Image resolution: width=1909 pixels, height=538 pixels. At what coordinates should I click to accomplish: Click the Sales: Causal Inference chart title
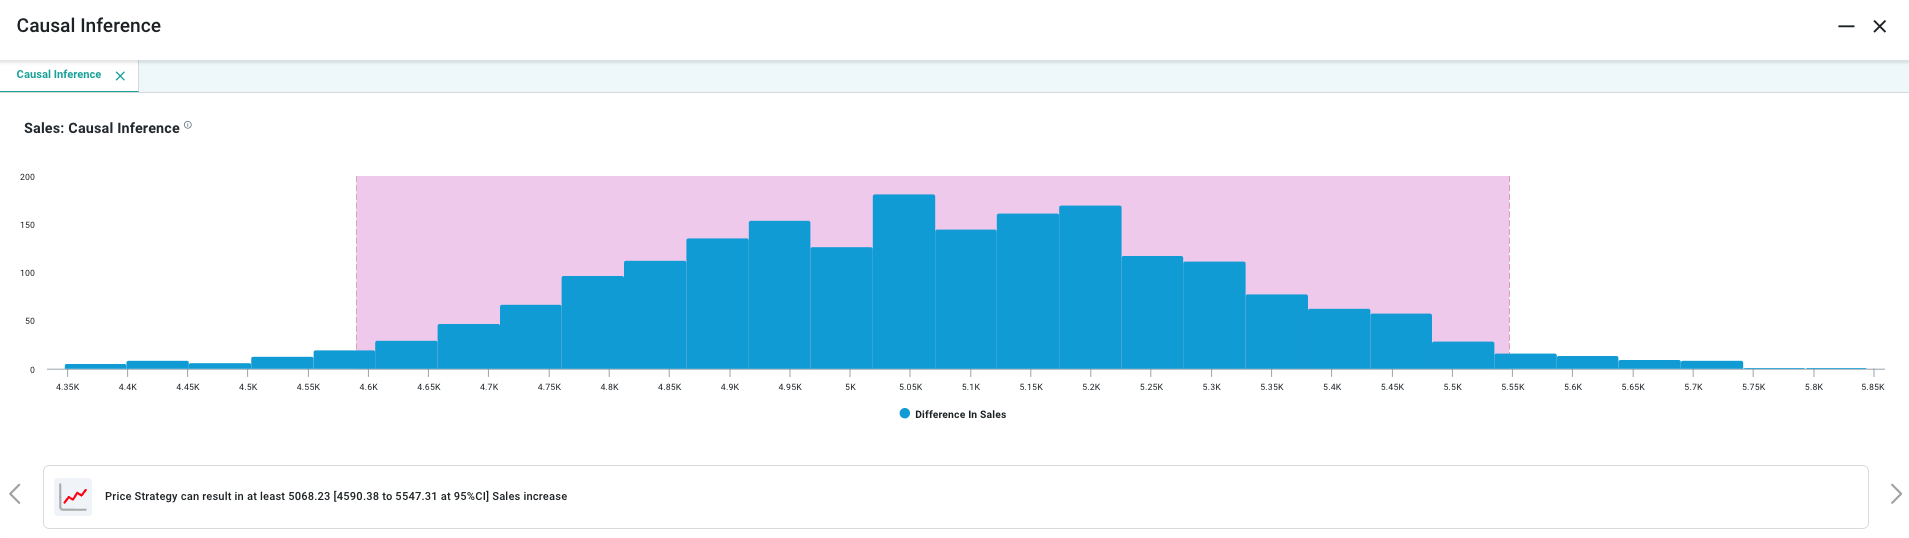point(102,128)
